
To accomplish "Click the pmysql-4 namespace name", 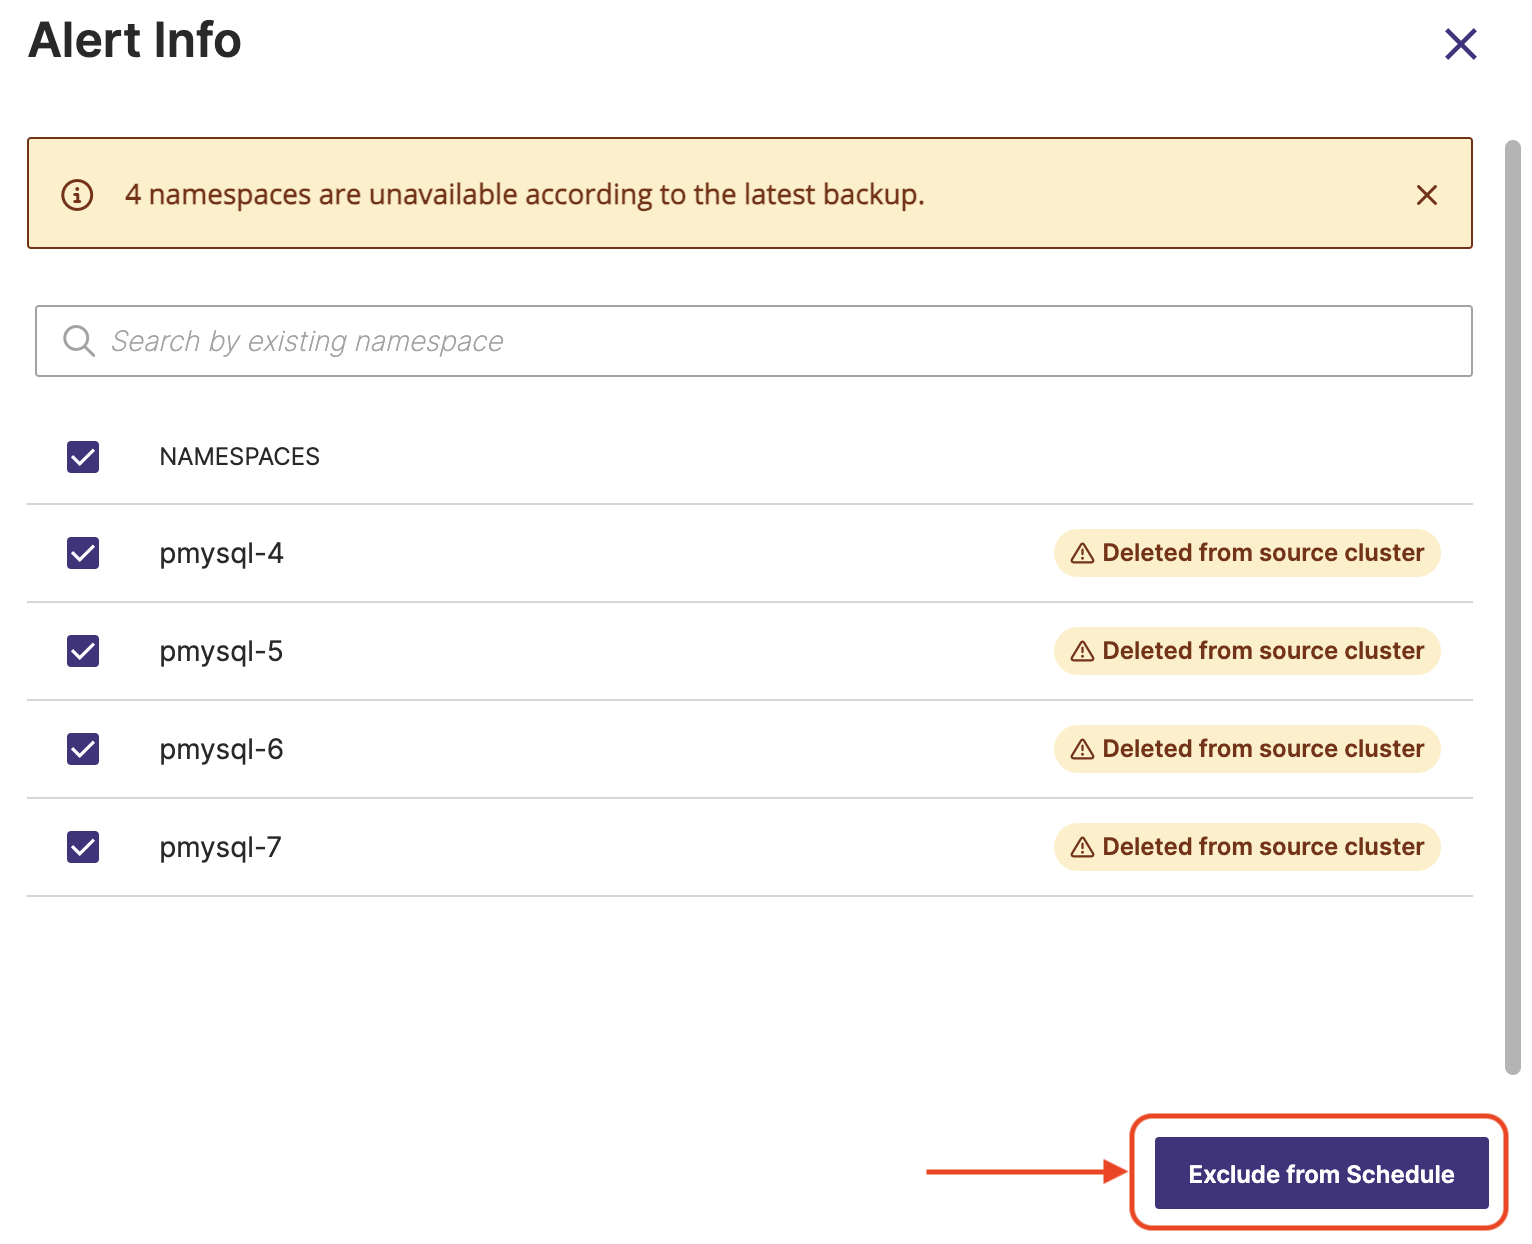I will pyautogui.click(x=221, y=553).
